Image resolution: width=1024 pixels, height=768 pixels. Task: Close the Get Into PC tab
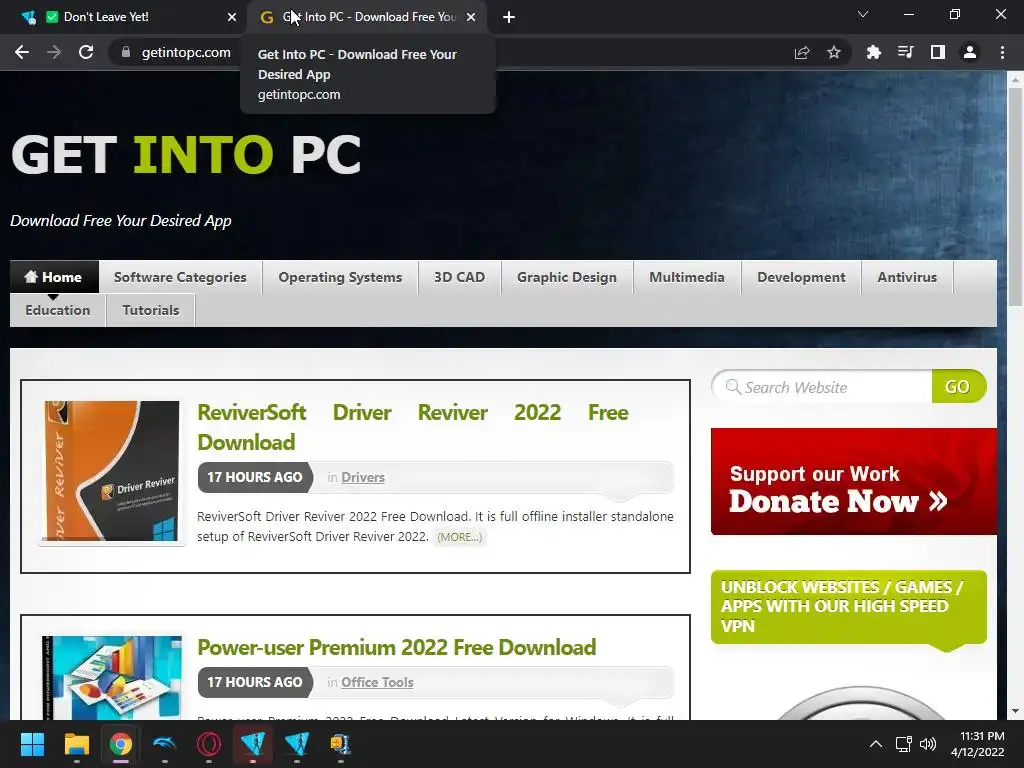[471, 17]
